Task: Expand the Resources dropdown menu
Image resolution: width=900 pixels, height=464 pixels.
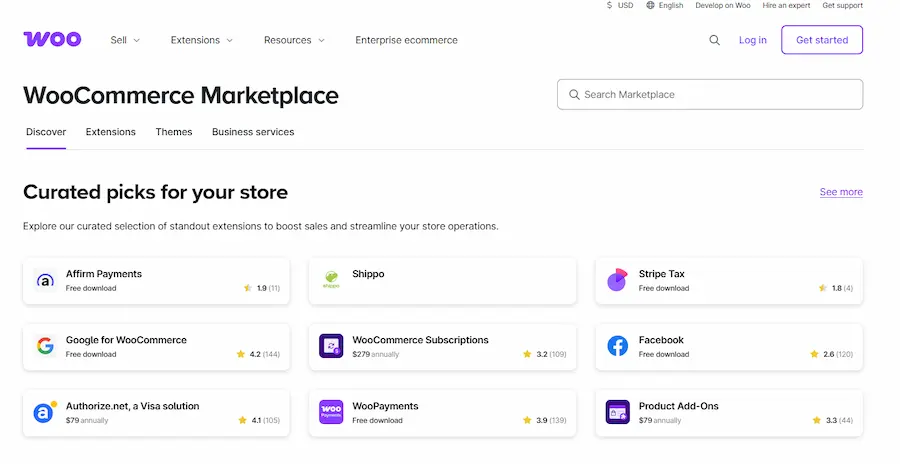Action: 294,40
